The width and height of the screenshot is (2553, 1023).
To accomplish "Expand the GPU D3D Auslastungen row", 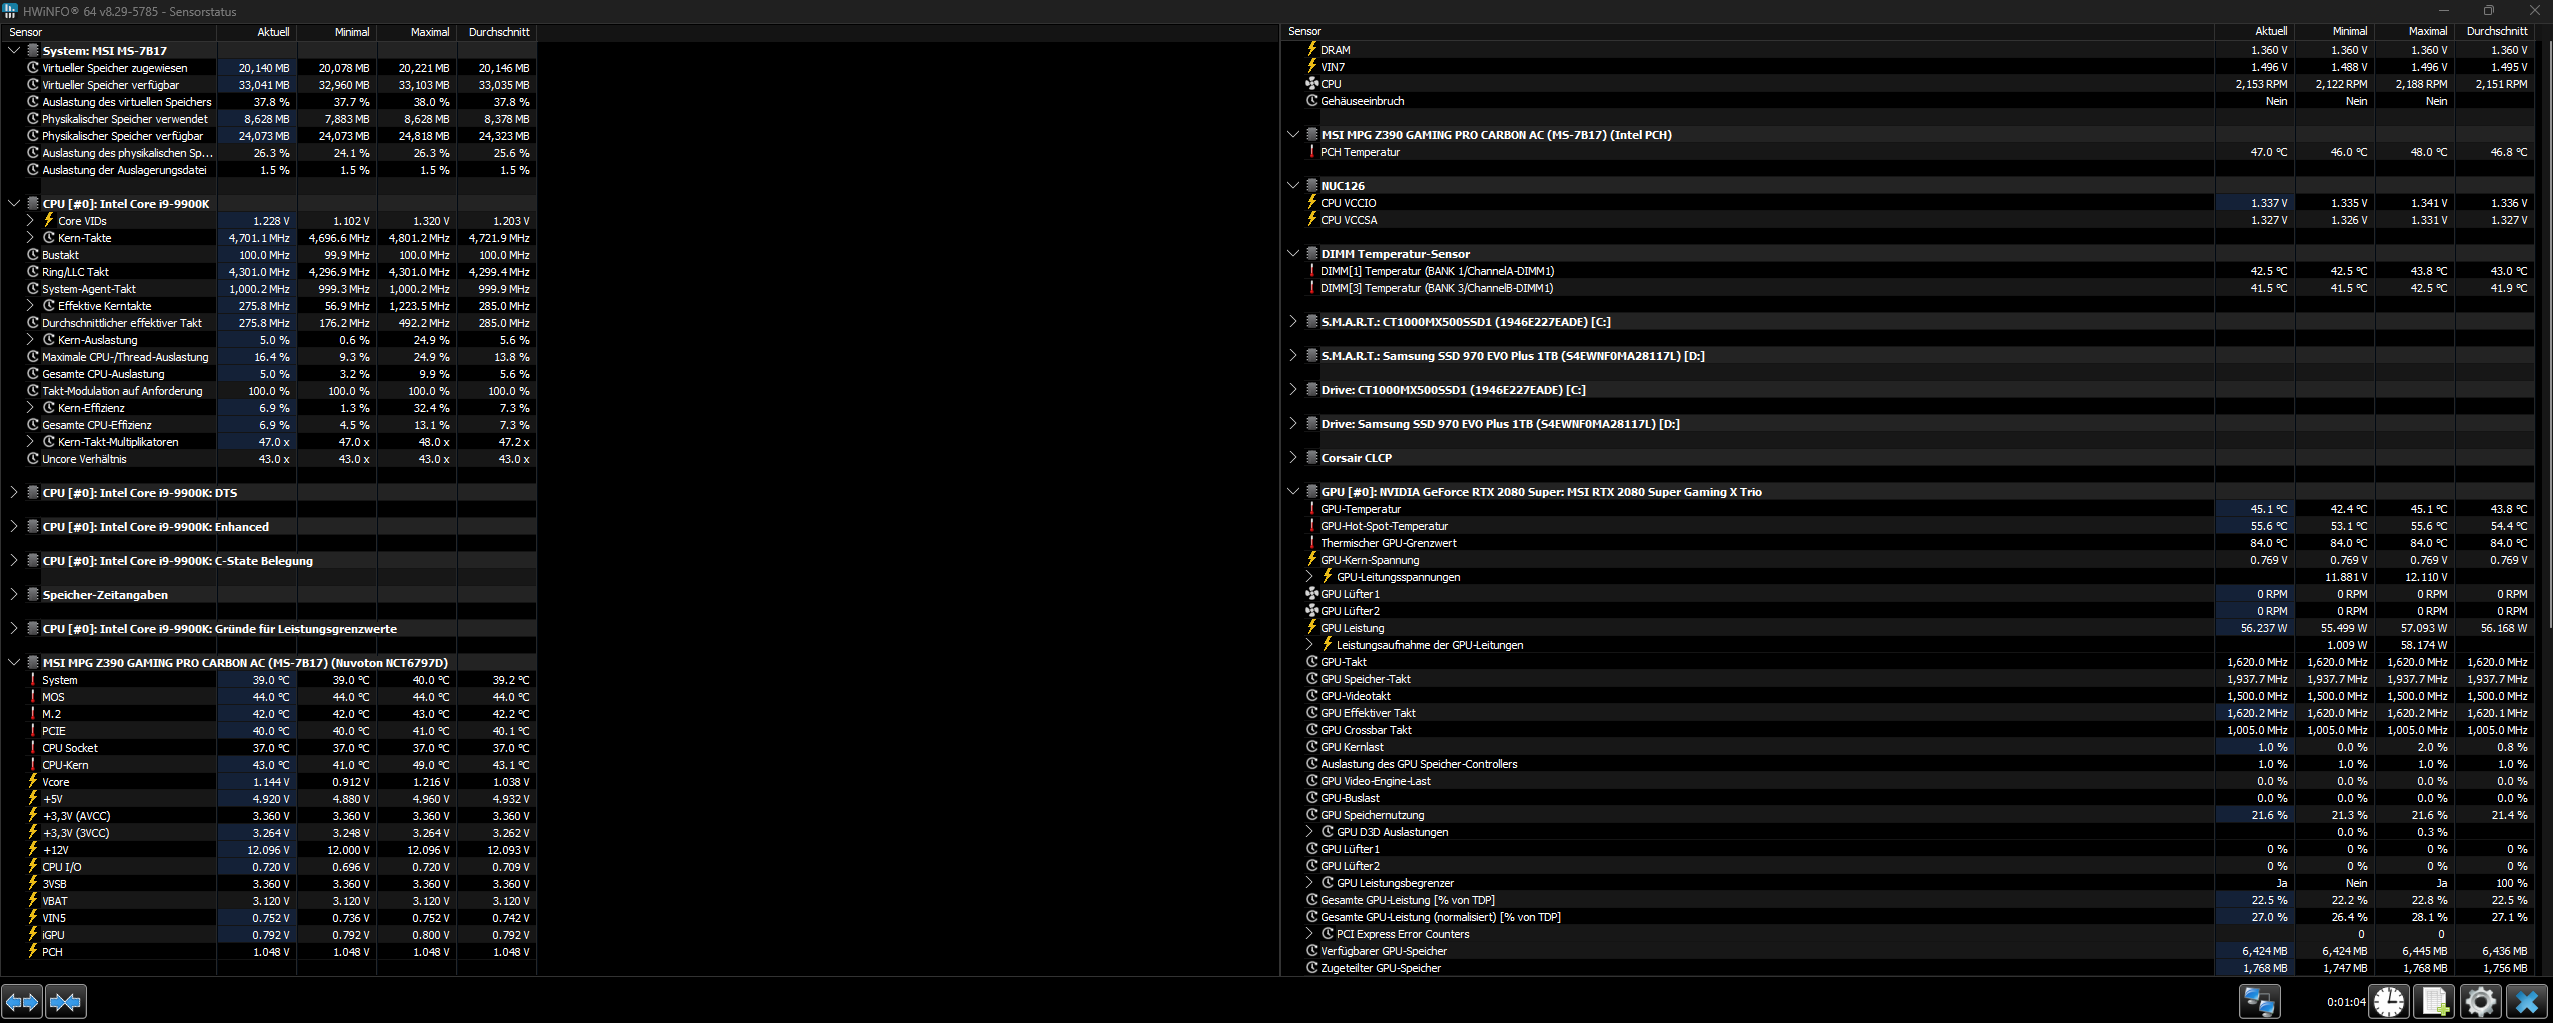I will [1309, 832].
